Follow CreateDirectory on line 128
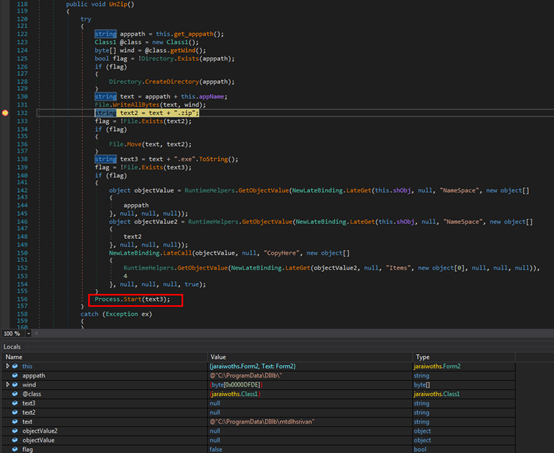Viewport: 554px width, 453px height. (172, 82)
